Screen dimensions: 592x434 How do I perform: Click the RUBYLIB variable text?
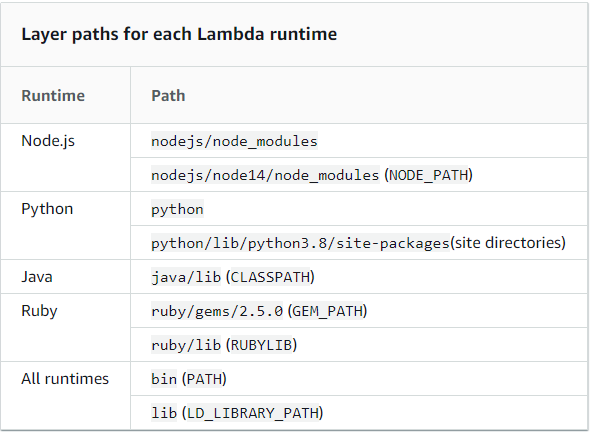click(x=261, y=345)
